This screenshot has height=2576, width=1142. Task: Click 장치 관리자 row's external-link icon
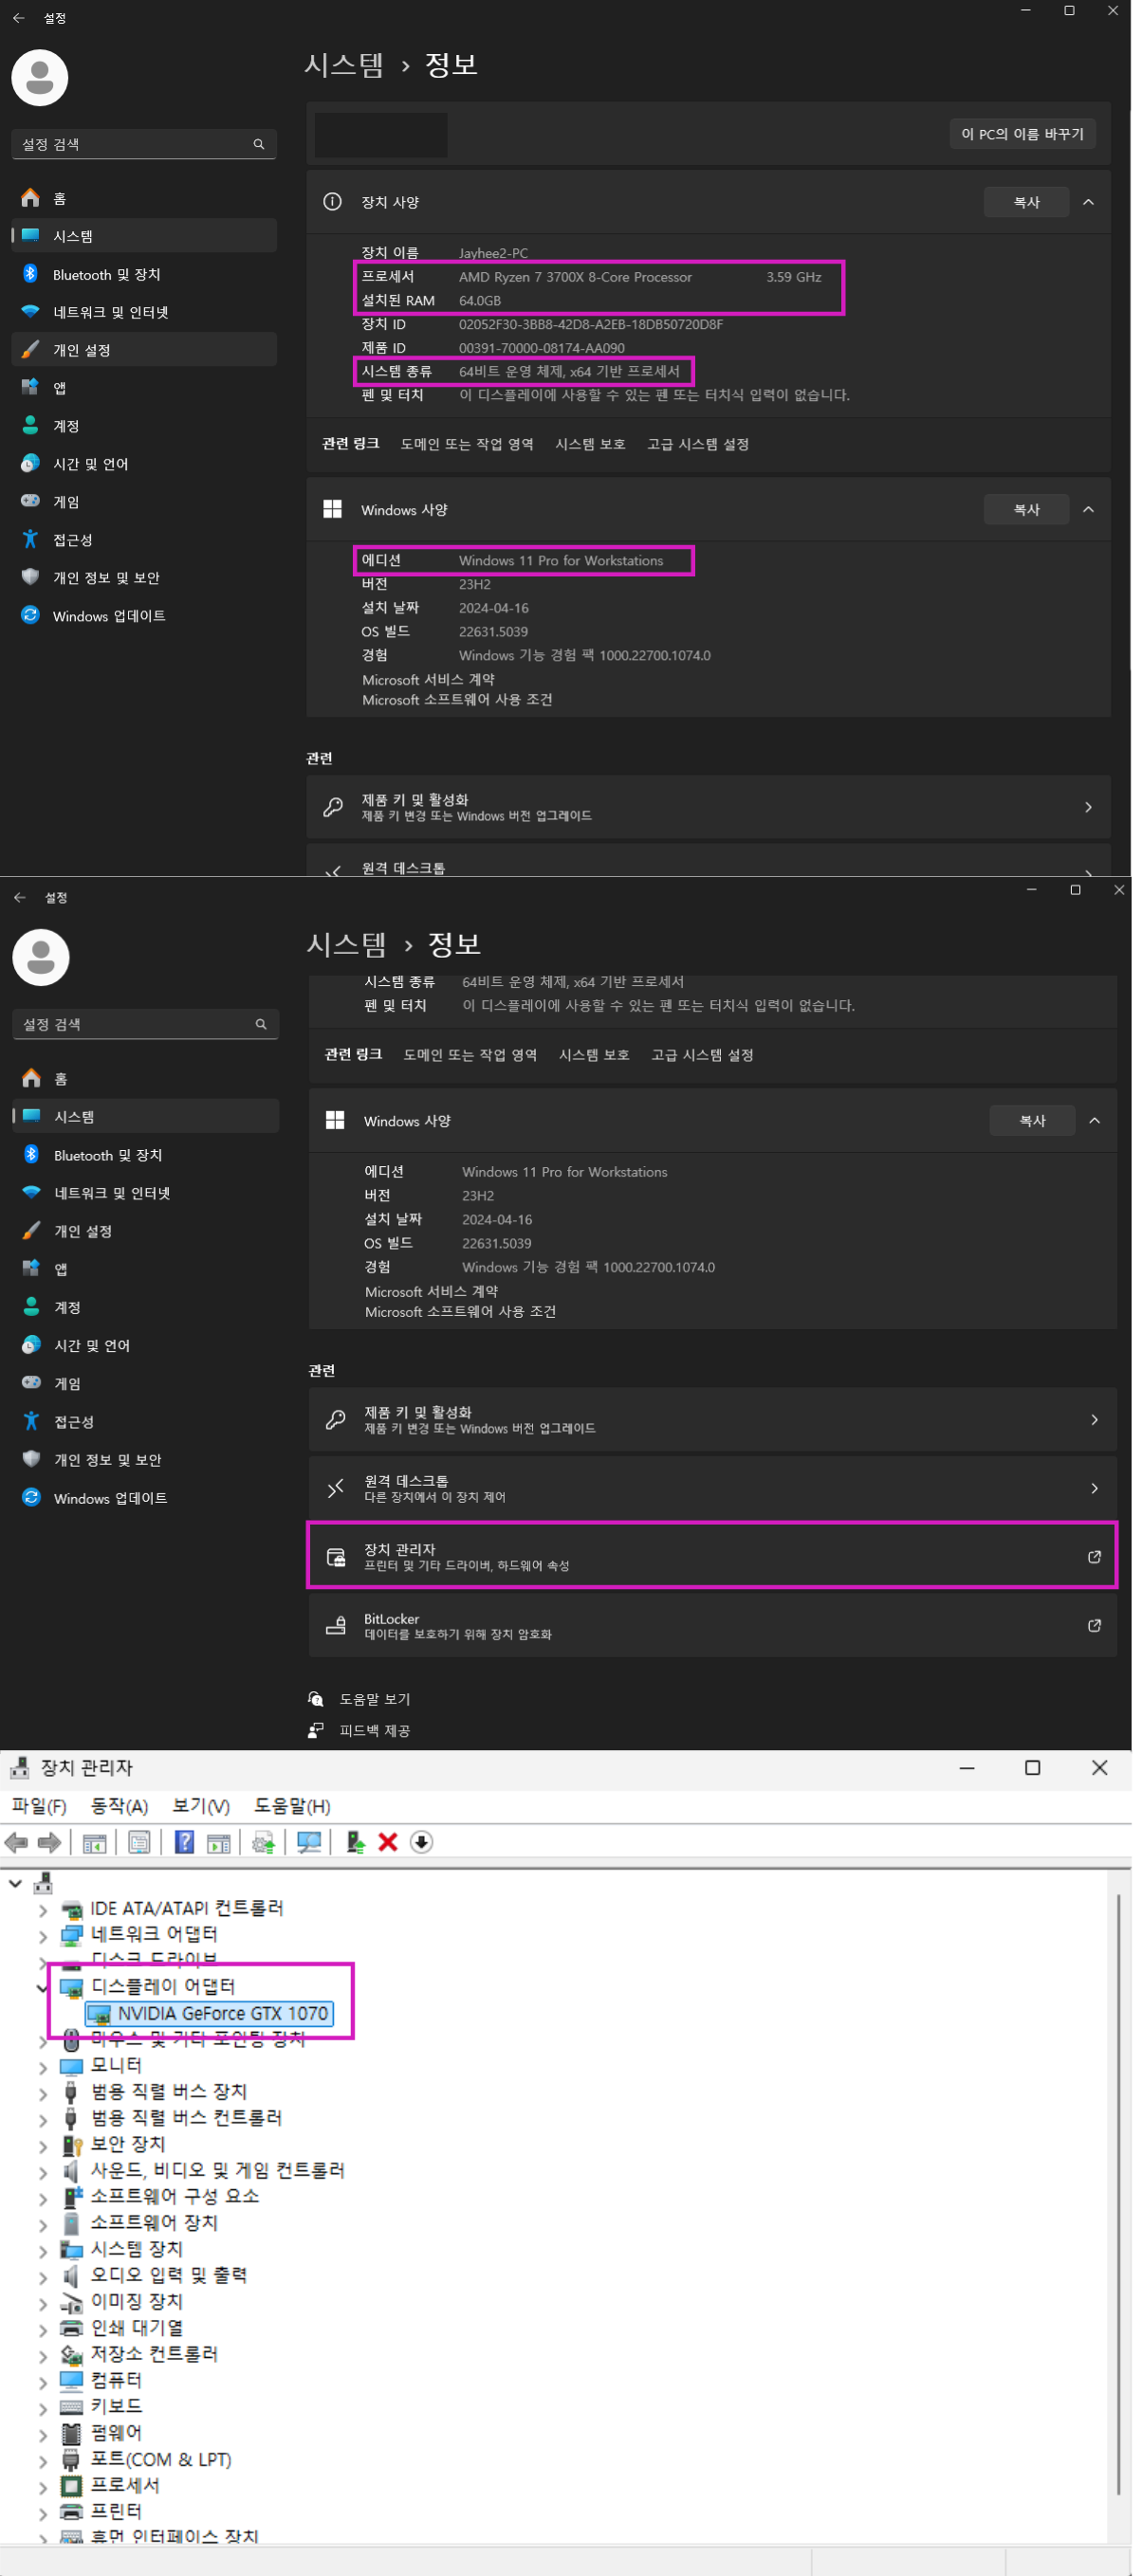1093,1555
